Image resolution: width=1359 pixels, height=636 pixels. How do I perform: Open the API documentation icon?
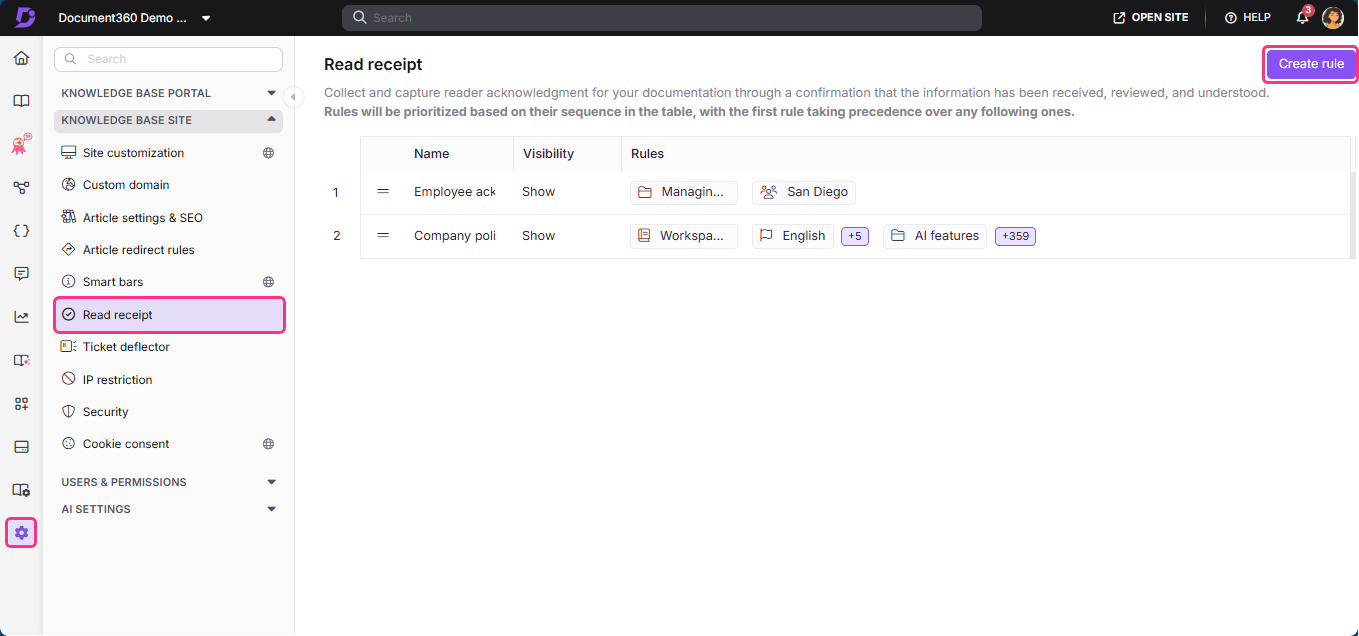point(21,230)
